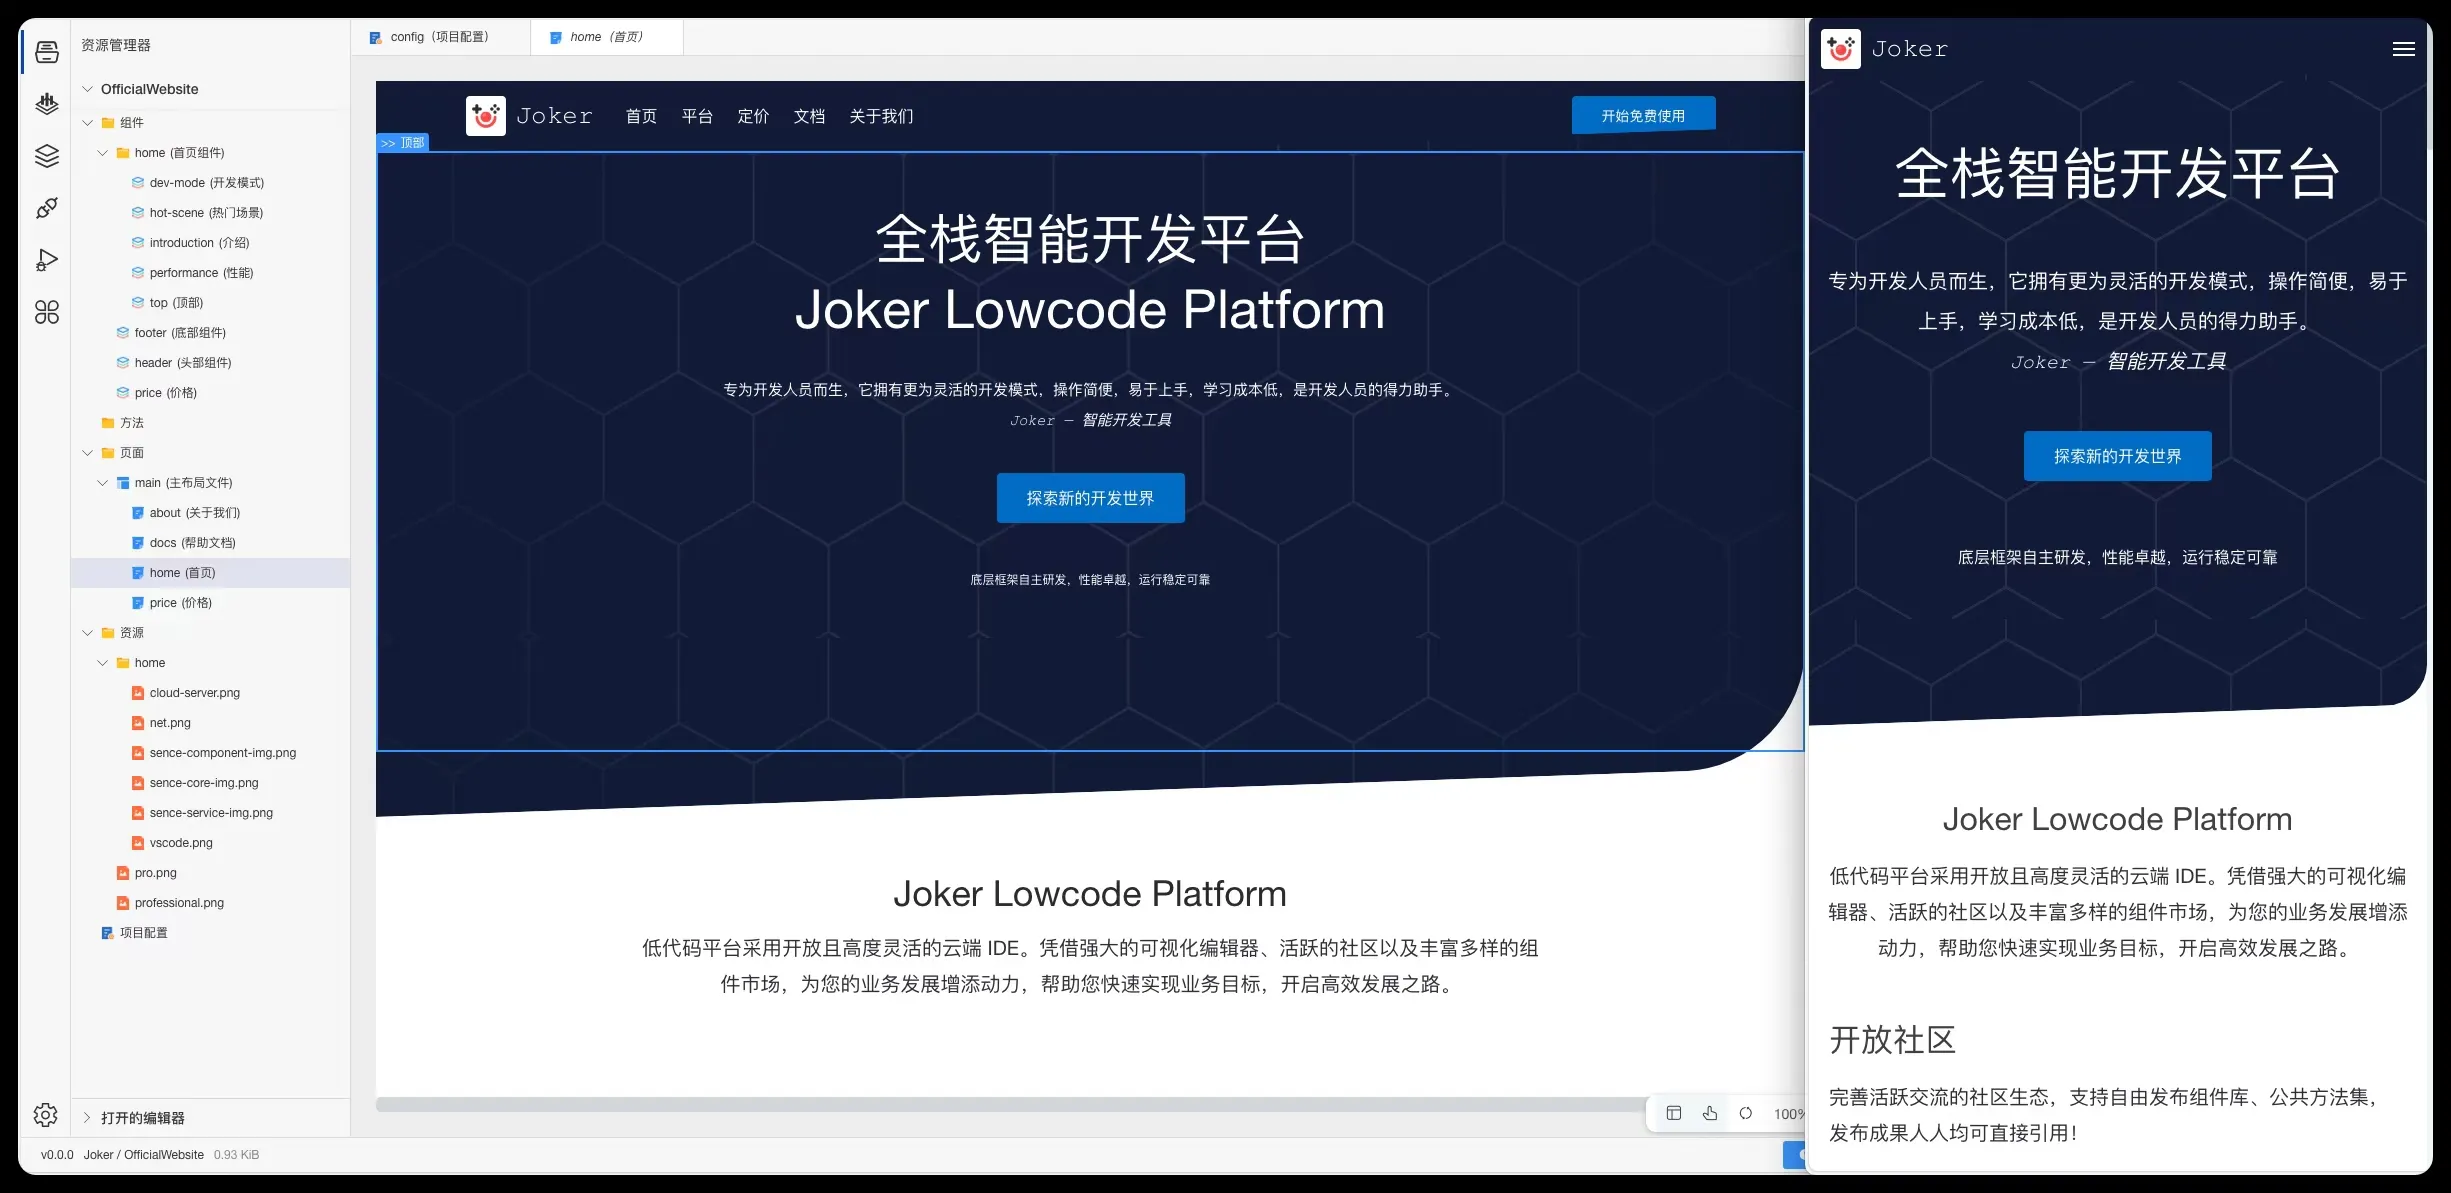Screen dimensions: 2451x1193
Task: Click the refresh icon in preview toolbar
Action: pos(1746,1113)
